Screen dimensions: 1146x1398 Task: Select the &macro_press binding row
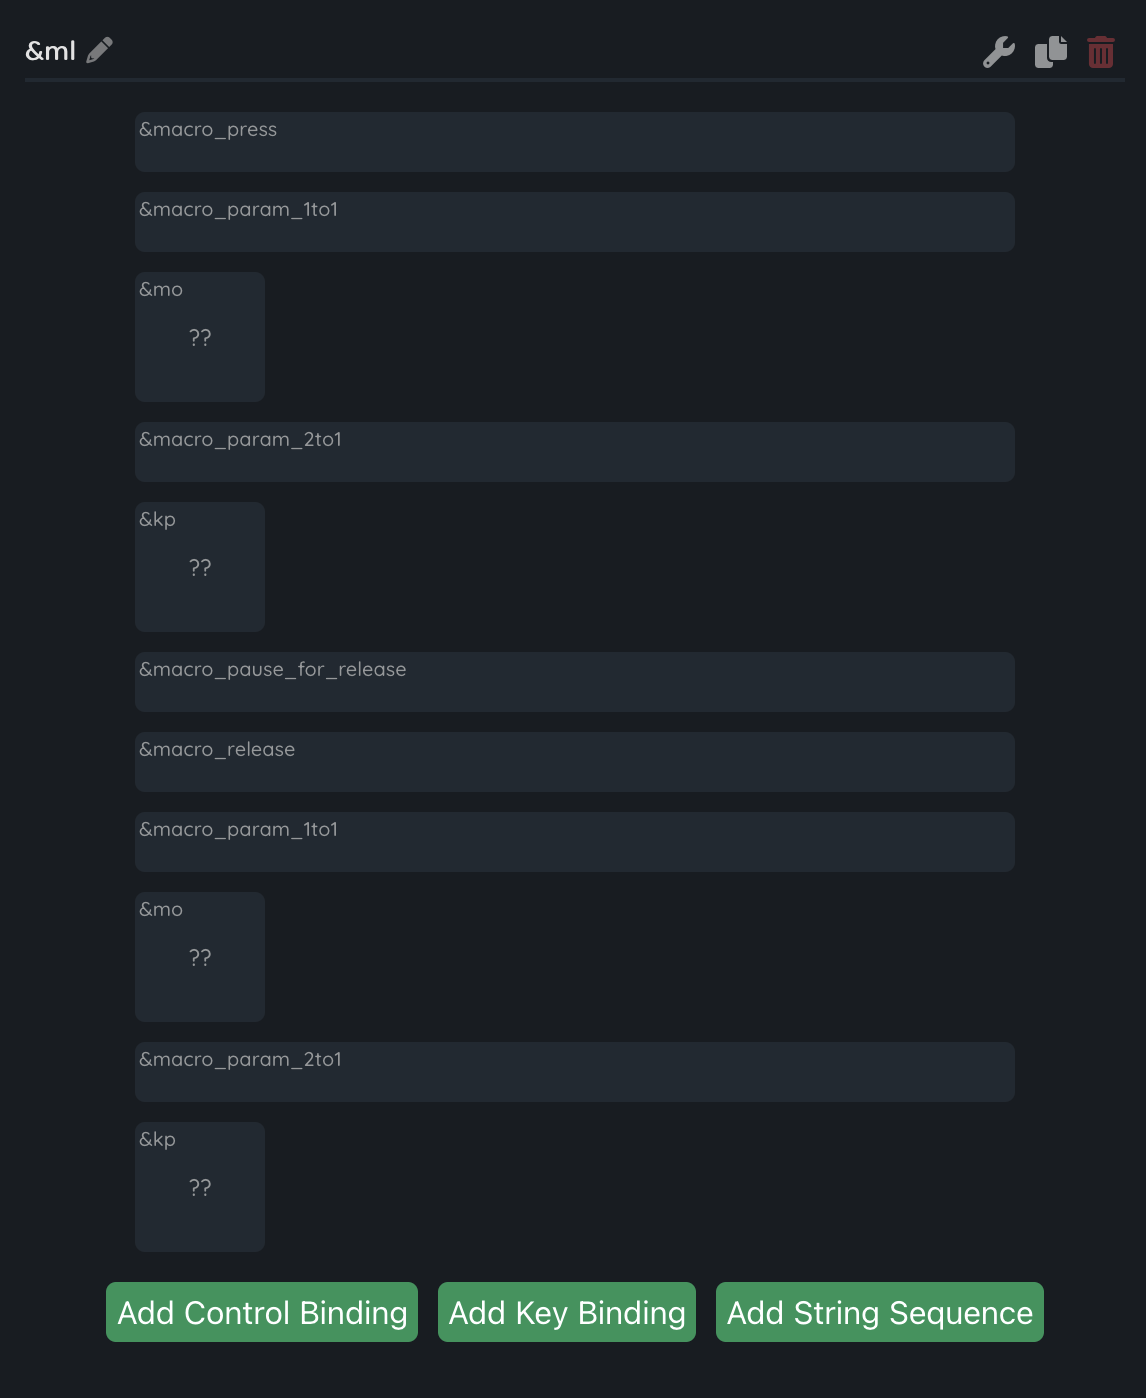(575, 142)
